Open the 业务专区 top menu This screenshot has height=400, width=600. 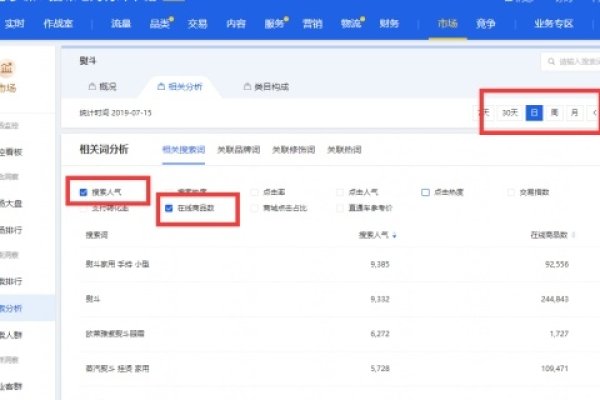click(x=554, y=24)
